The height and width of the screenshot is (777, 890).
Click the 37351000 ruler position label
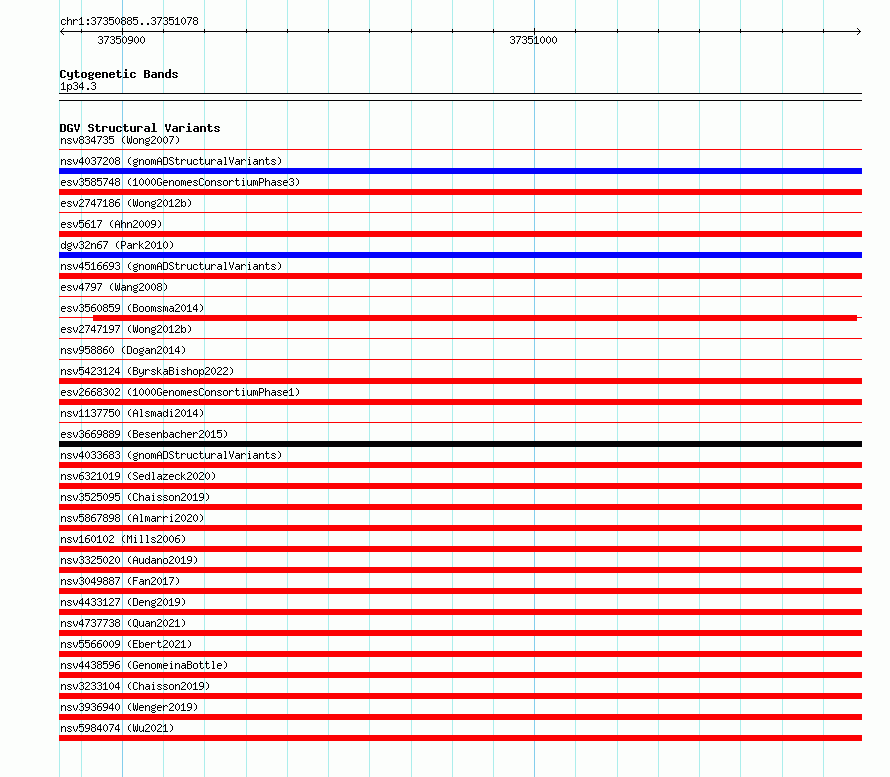(x=533, y=40)
